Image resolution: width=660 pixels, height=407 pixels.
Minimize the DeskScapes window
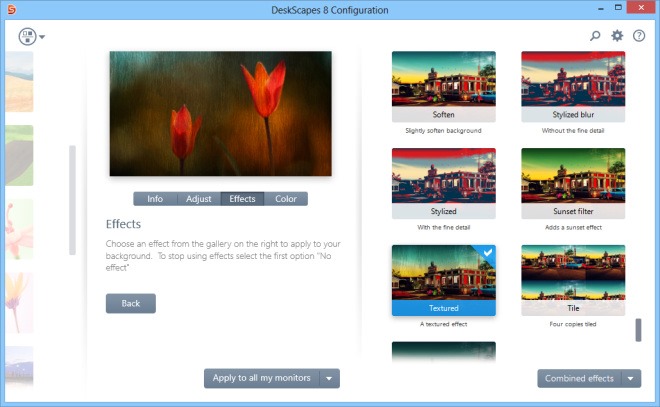coord(601,8)
